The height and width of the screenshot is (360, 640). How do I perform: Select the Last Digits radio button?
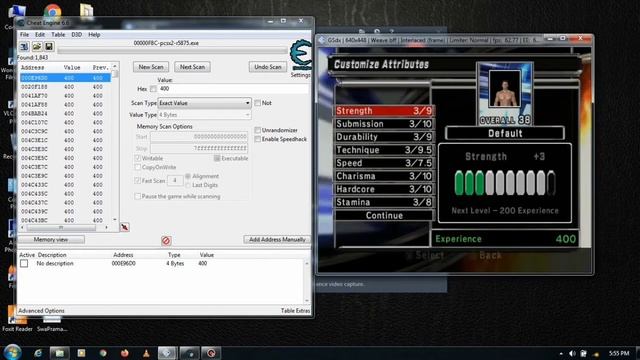pyautogui.click(x=188, y=185)
